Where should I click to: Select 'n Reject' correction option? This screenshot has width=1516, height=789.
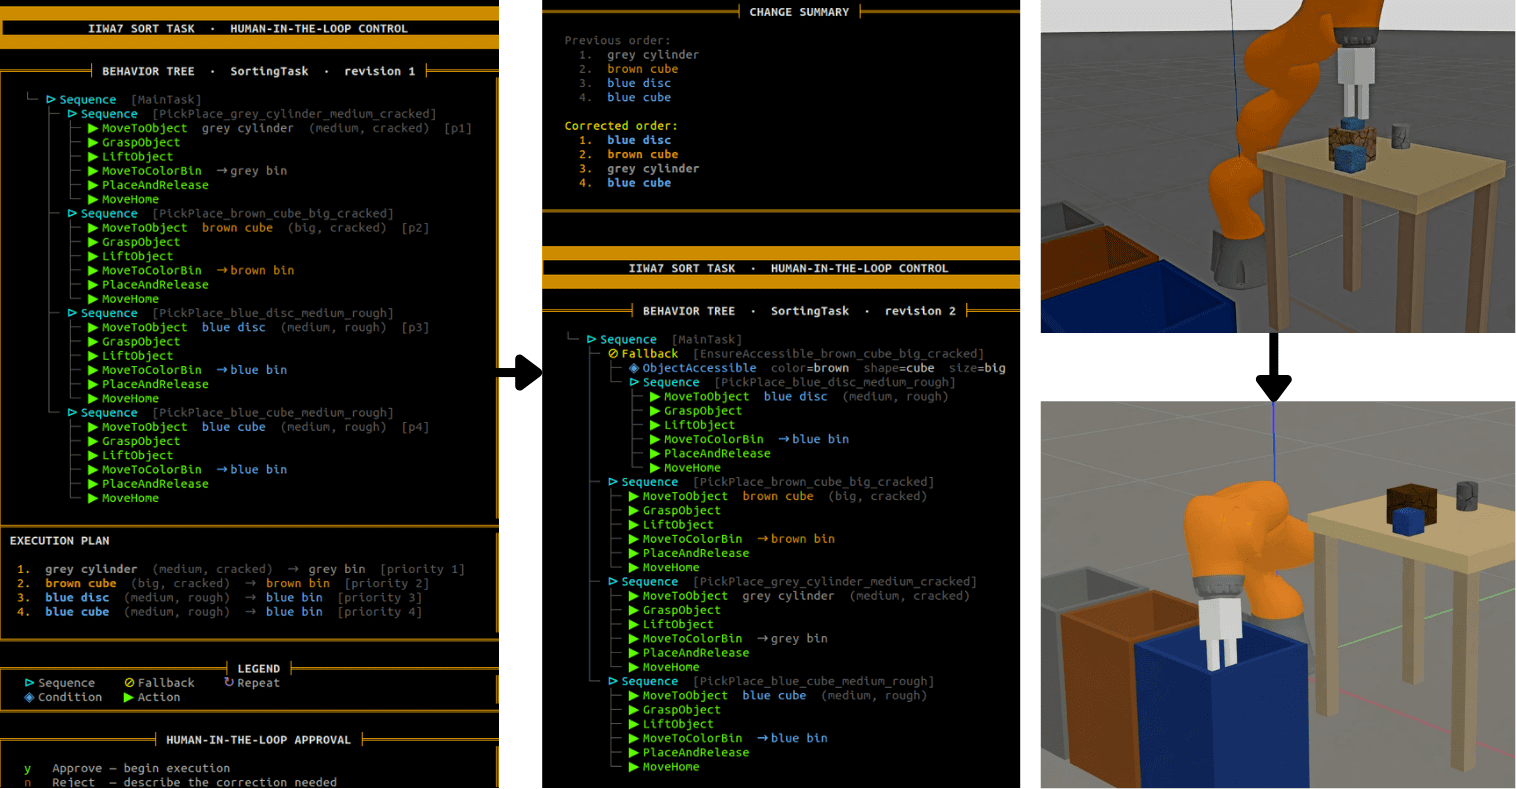click(x=180, y=782)
